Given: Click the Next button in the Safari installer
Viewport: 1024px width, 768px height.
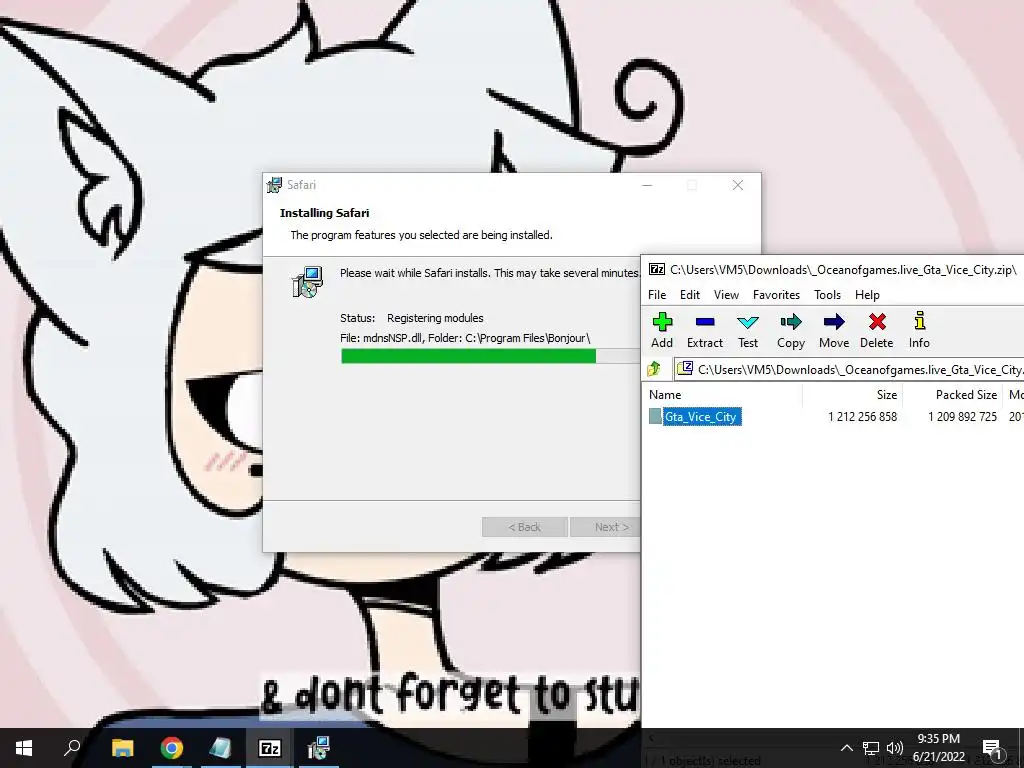Looking at the screenshot, I should (605, 527).
